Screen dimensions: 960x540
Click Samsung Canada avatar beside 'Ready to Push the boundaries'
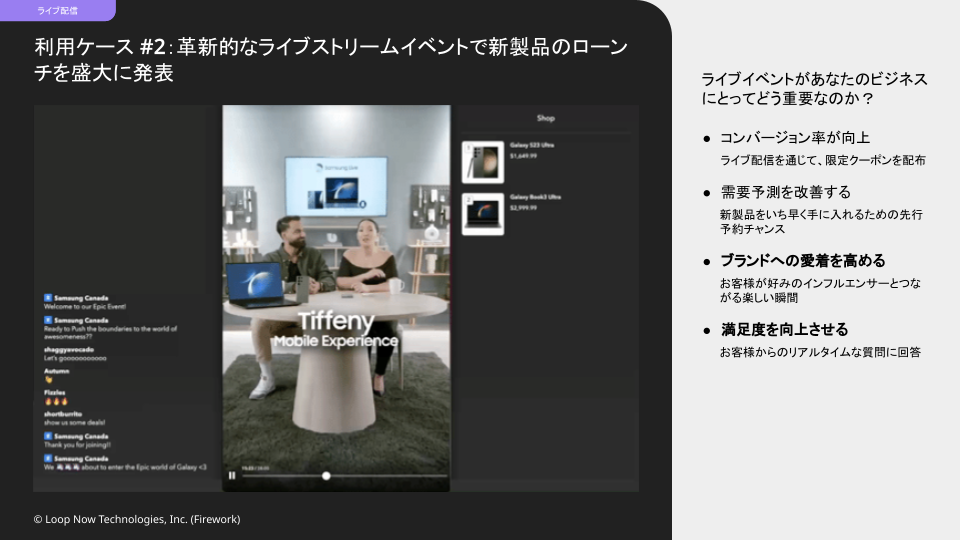[48, 320]
